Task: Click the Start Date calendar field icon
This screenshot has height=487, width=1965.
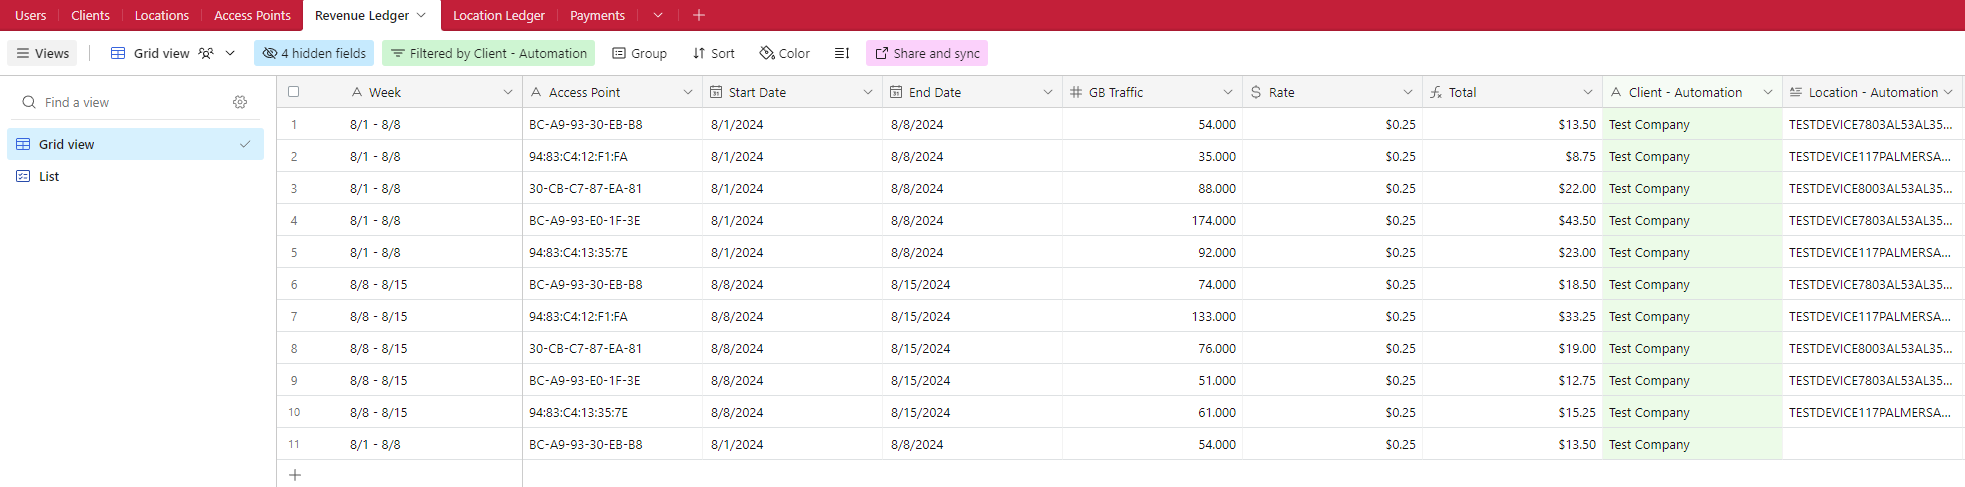Action: (716, 92)
